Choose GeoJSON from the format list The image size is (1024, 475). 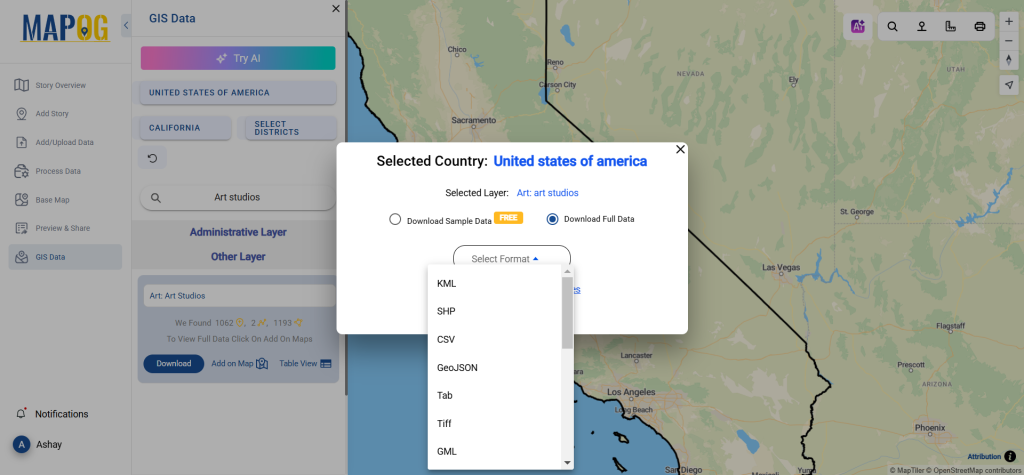pyautogui.click(x=457, y=368)
